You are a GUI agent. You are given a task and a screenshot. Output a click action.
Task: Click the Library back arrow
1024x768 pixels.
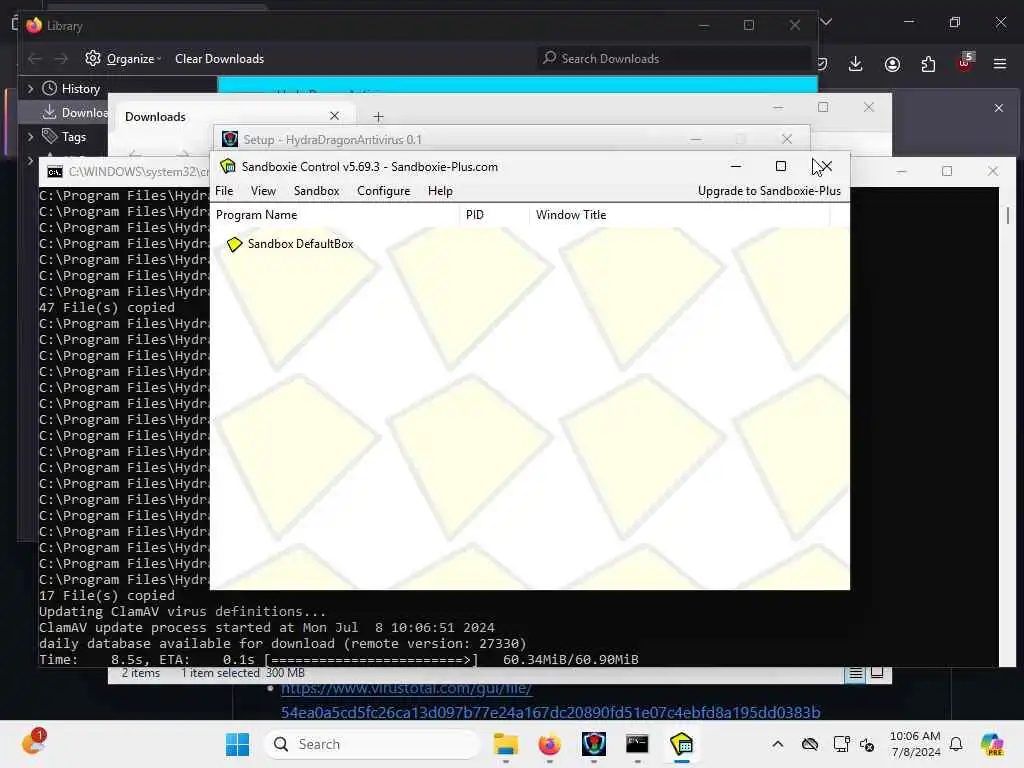pos(35,59)
